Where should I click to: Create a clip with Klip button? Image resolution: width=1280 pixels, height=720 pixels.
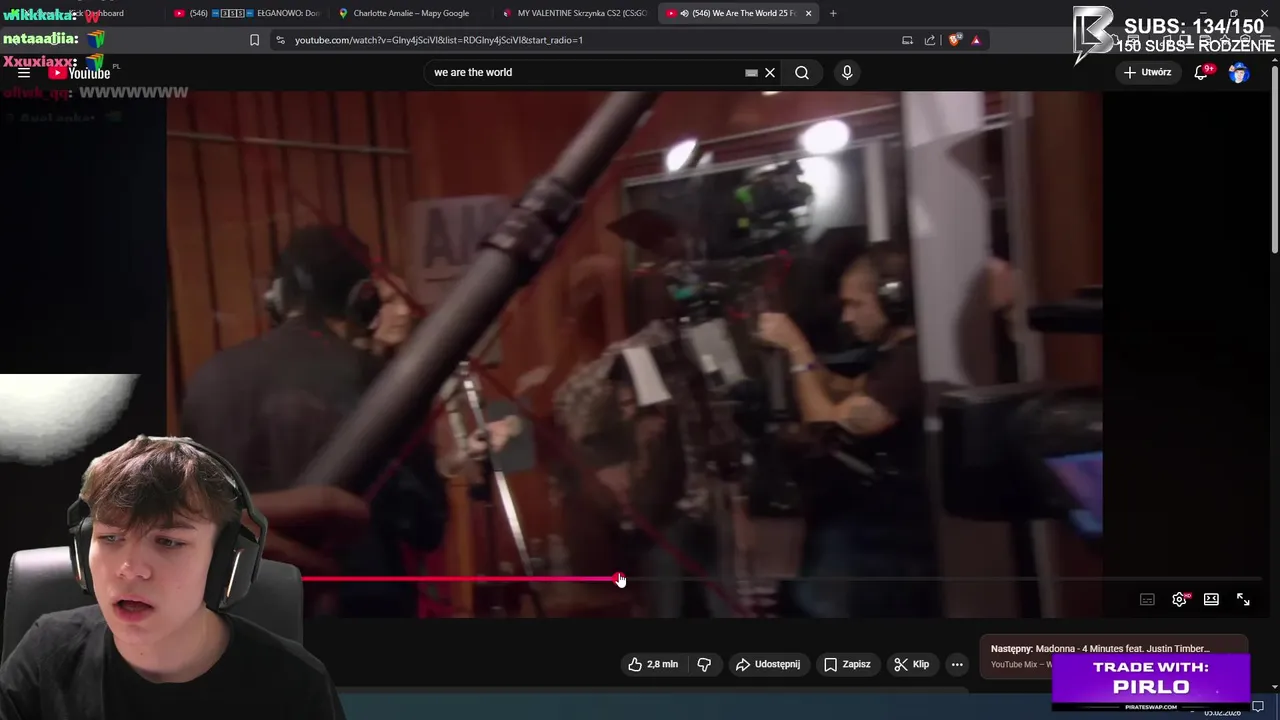pyautogui.click(x=911, y=664)
